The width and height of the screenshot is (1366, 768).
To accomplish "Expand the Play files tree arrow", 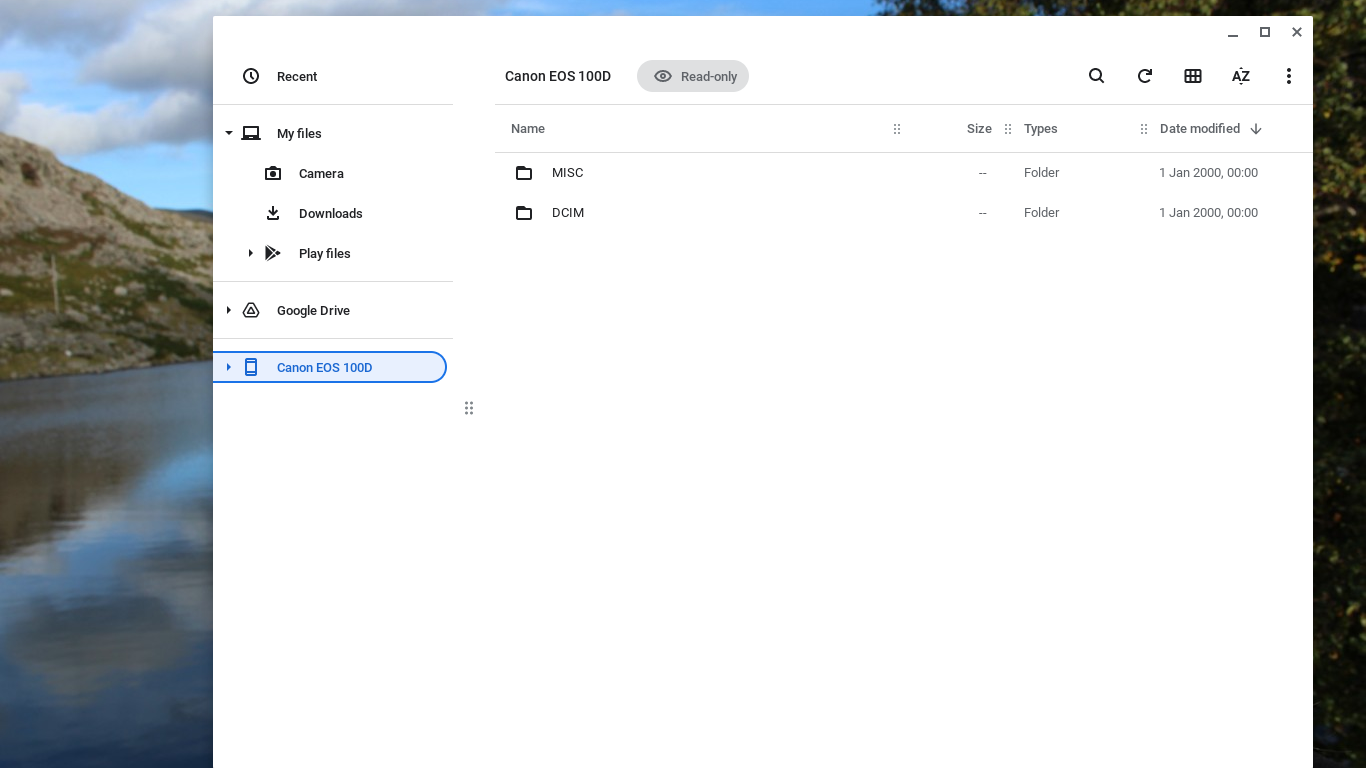I will pyautogui.click(x=251, y=253).
